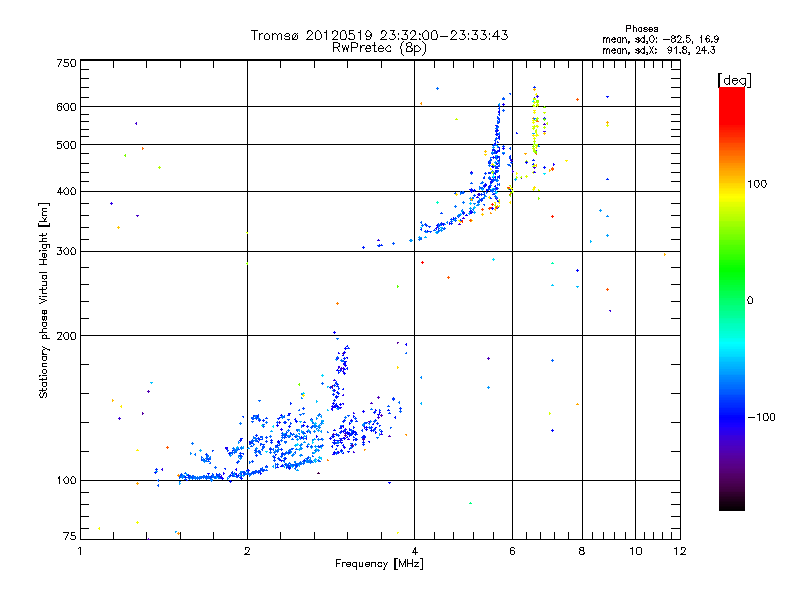This screenshot has width=800, height=600.
Task: Click the y-axis tick label "400"
Action: (66, 192)
